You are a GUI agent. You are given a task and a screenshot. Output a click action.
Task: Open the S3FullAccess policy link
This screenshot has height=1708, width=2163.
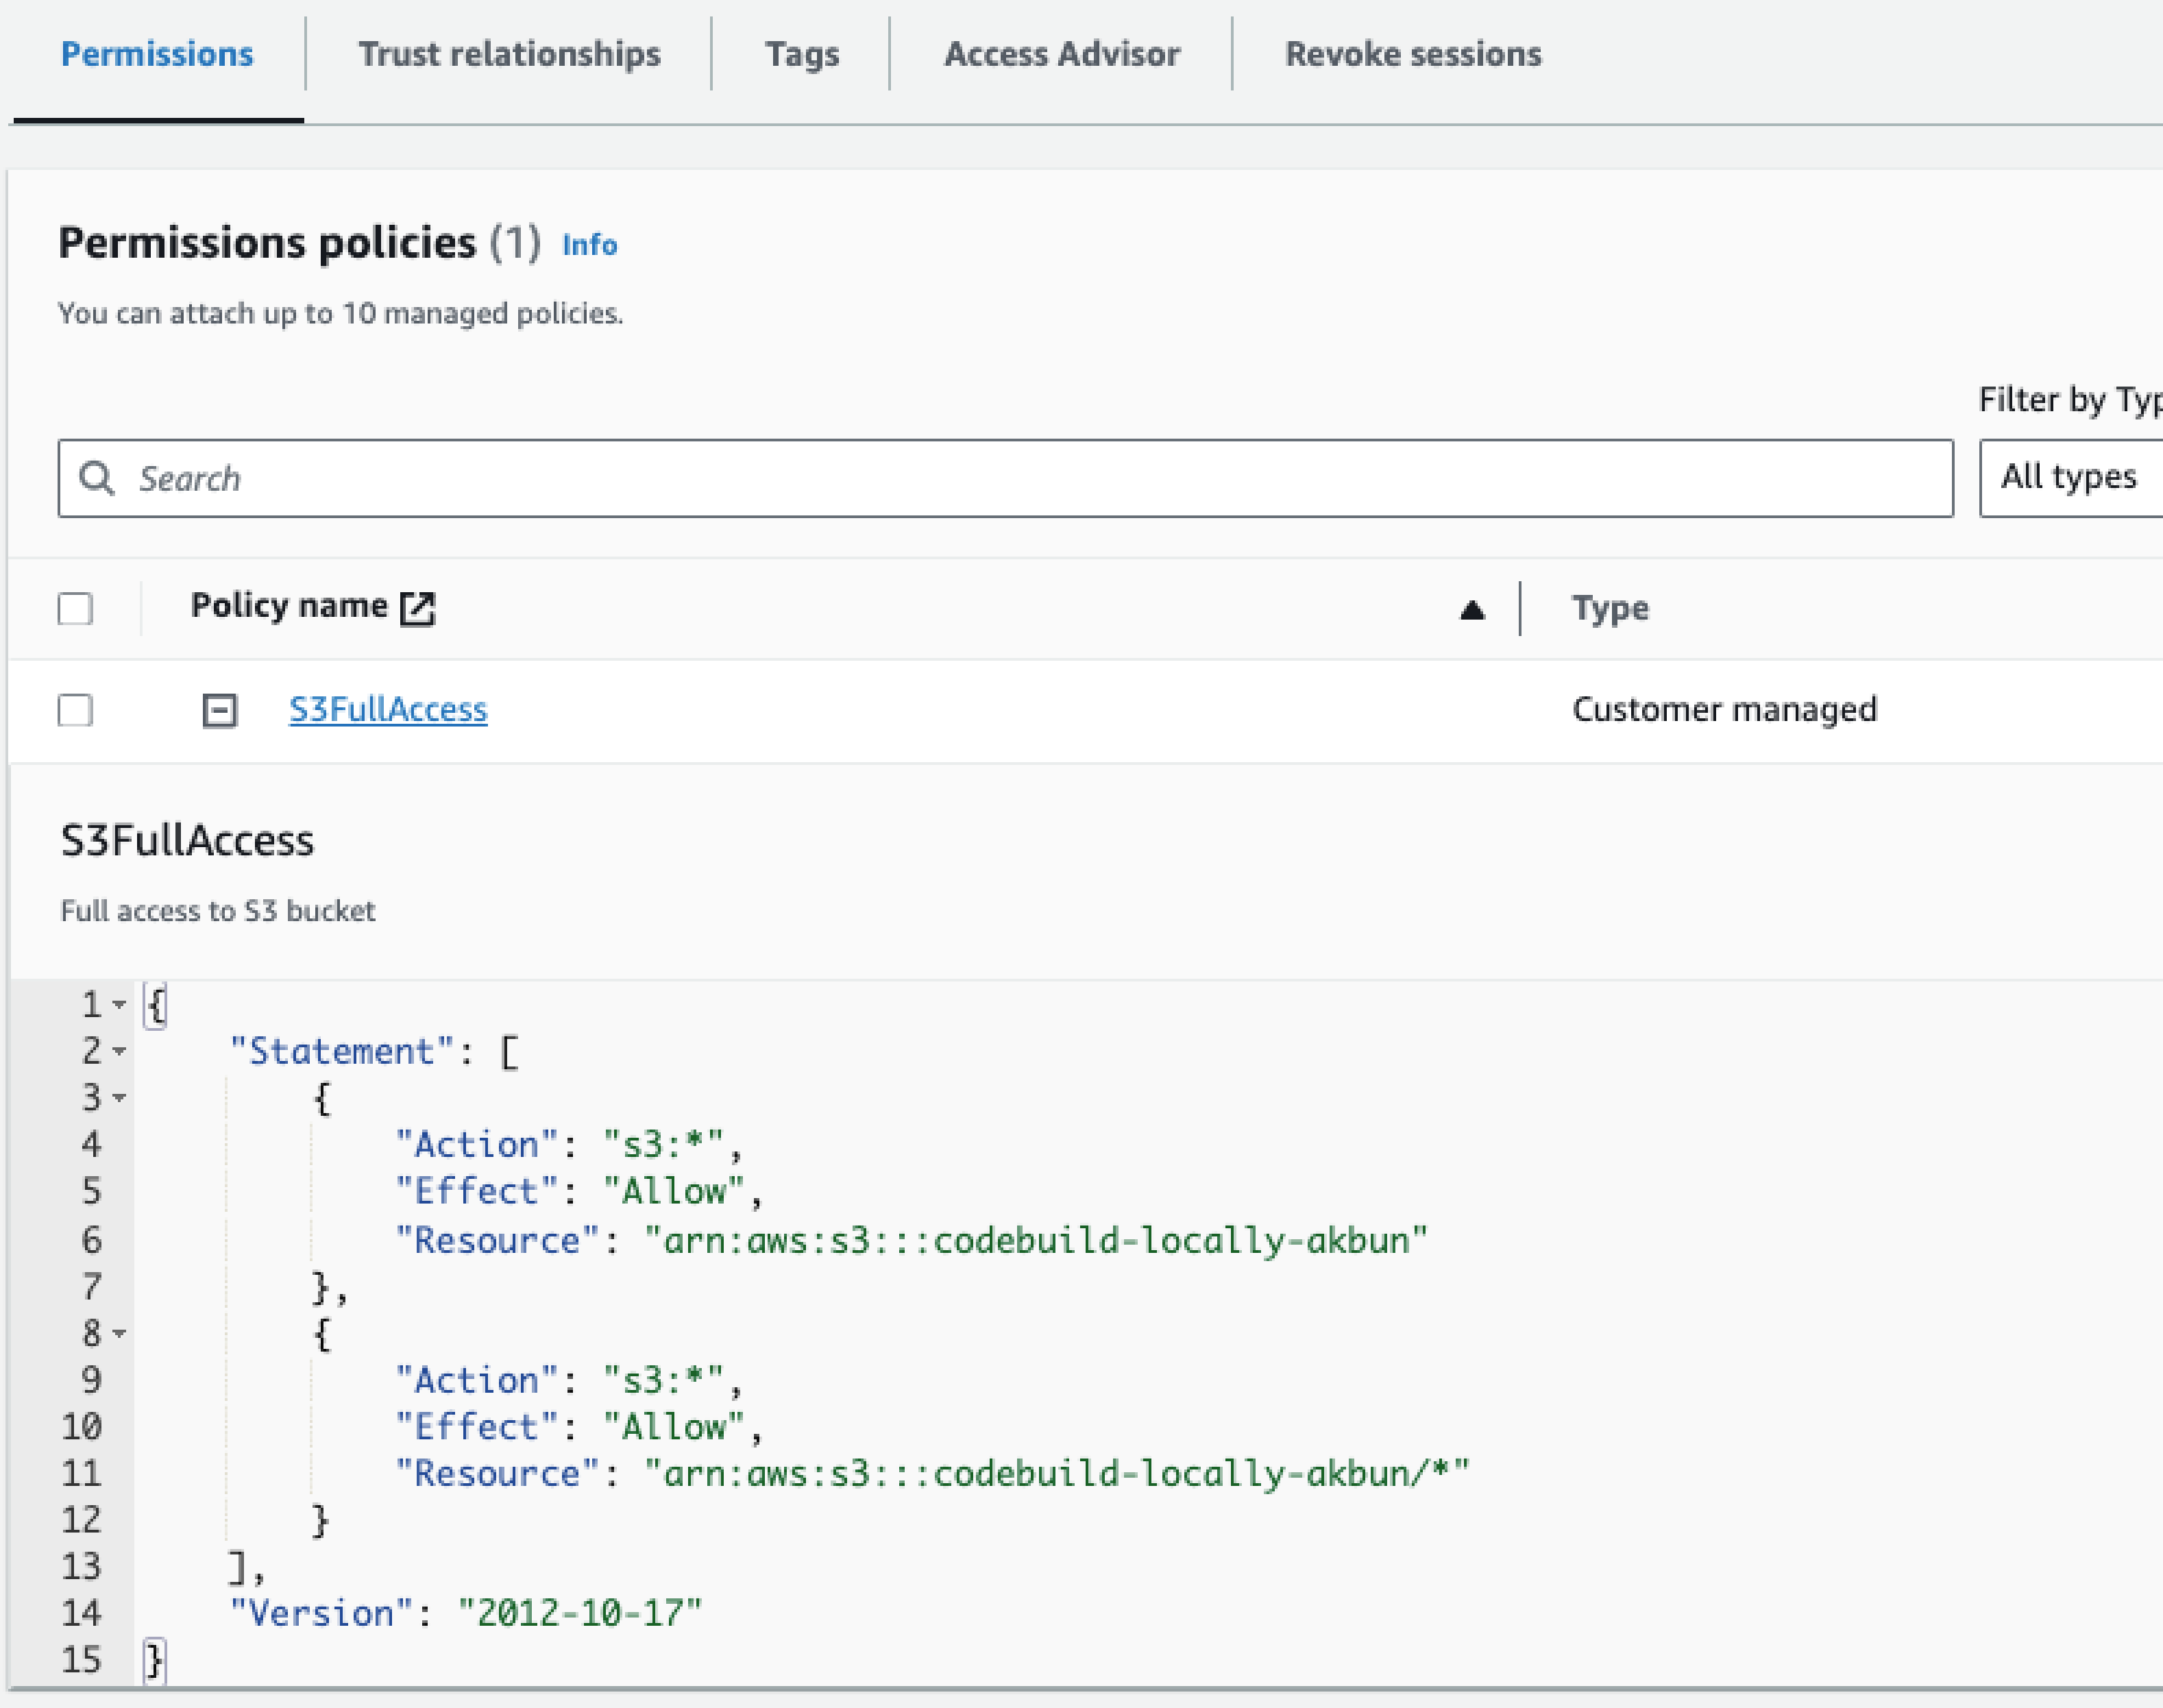pos(388,709)
